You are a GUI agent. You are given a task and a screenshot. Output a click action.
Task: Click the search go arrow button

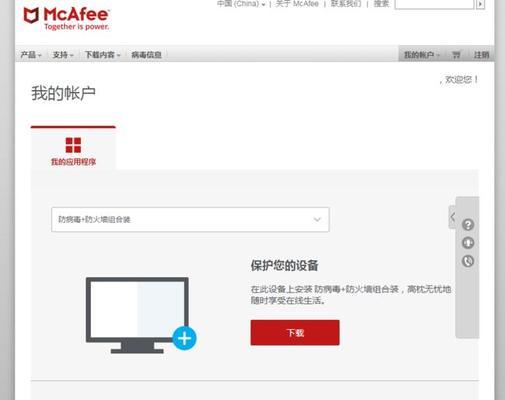pos(480,4)
